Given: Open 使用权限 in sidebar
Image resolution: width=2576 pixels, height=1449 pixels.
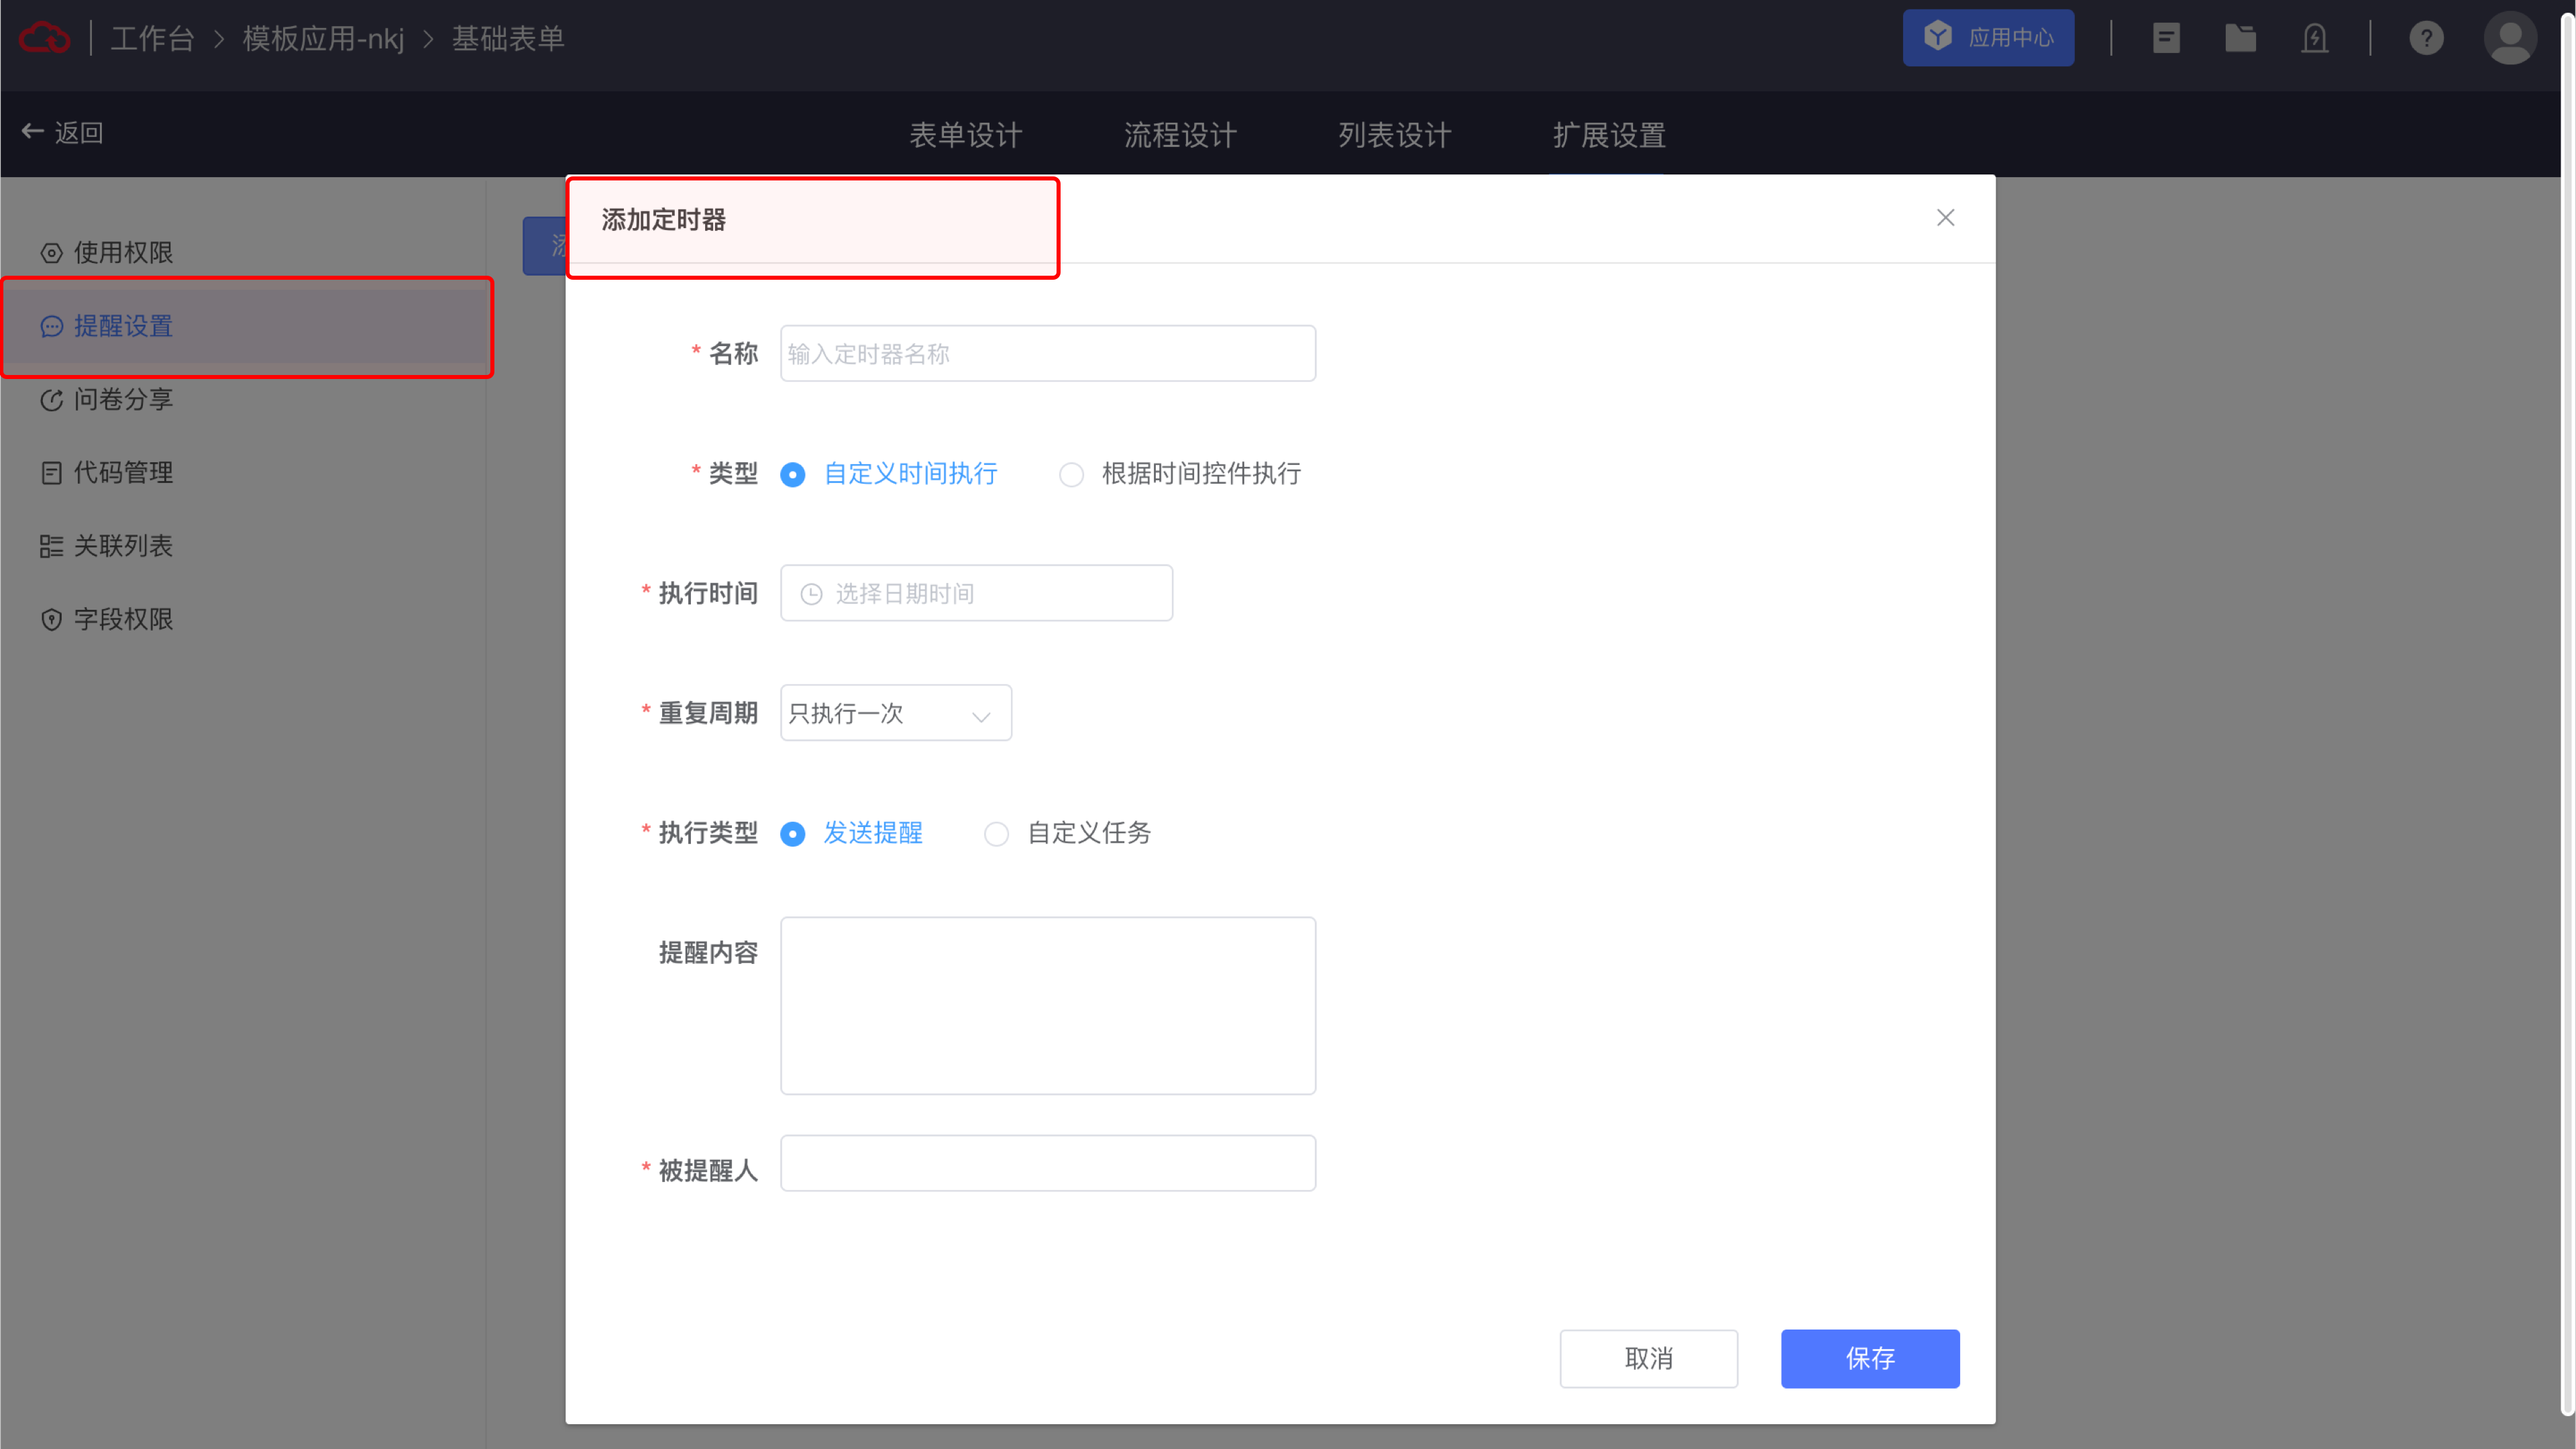Looking at the screenshot, I should pos(243,252).
